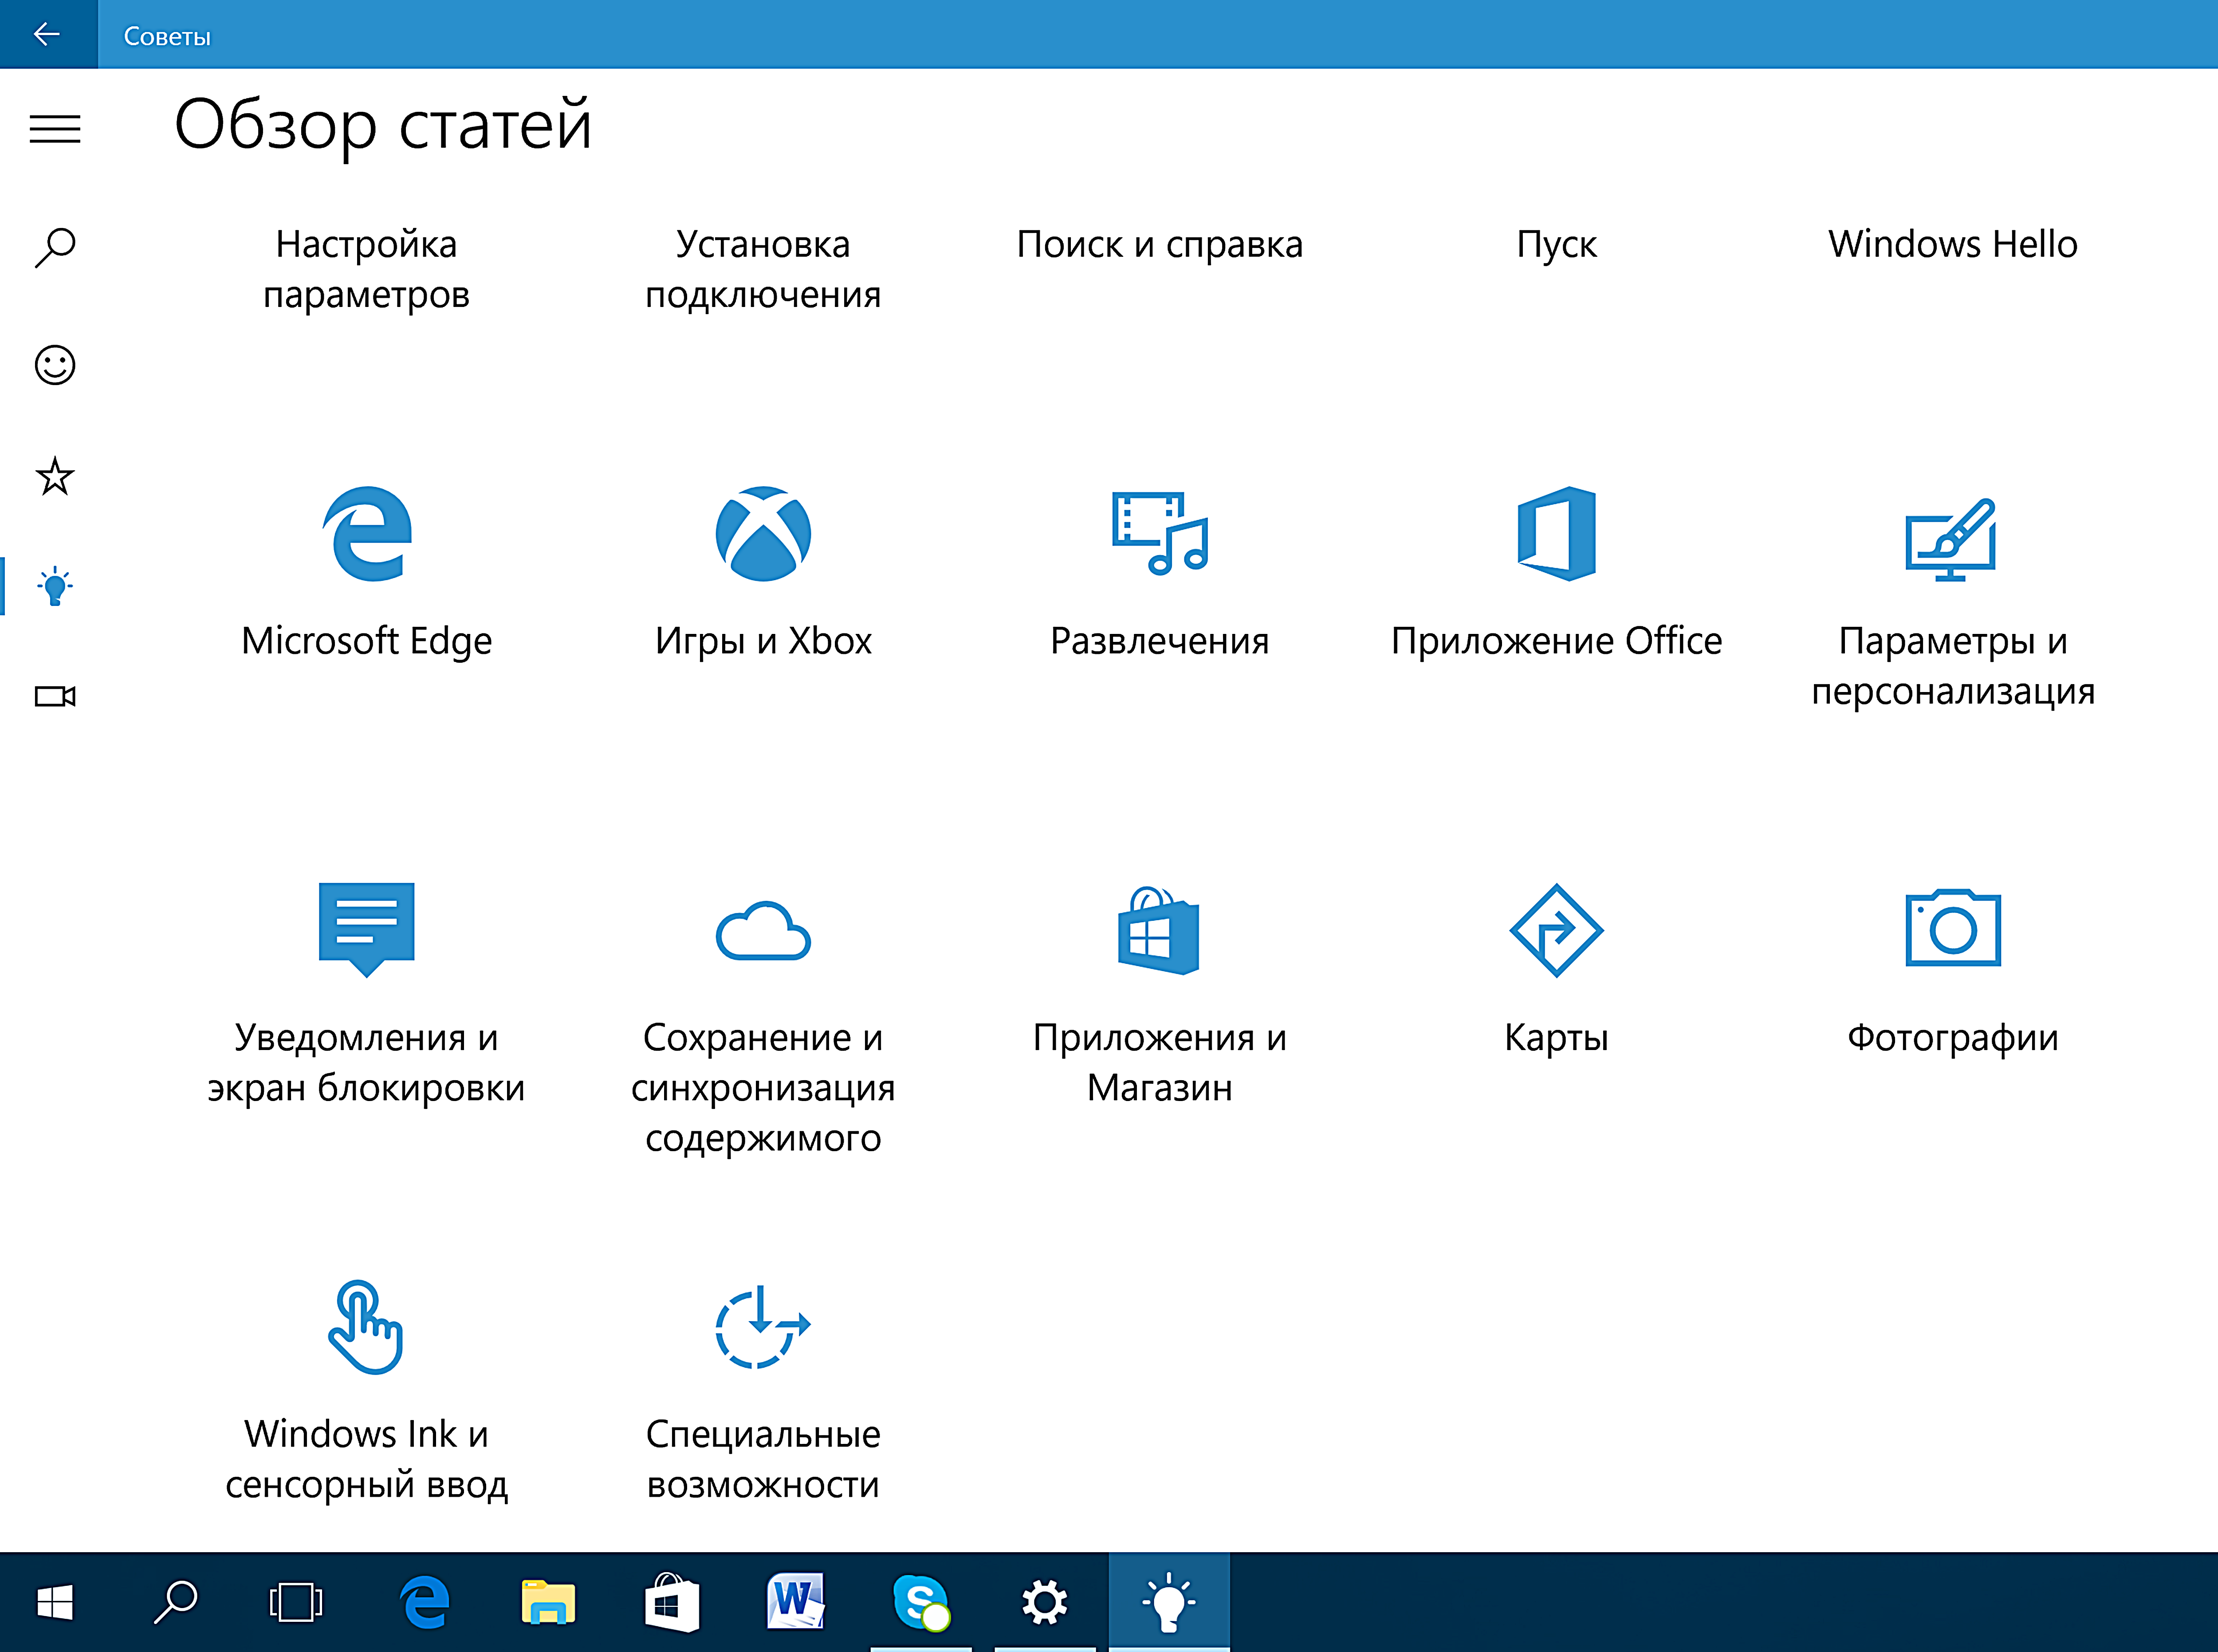2218x1652 pixels.
Task: Open the 'Microsoft Edge' label
Action: [x=367, y=641]
